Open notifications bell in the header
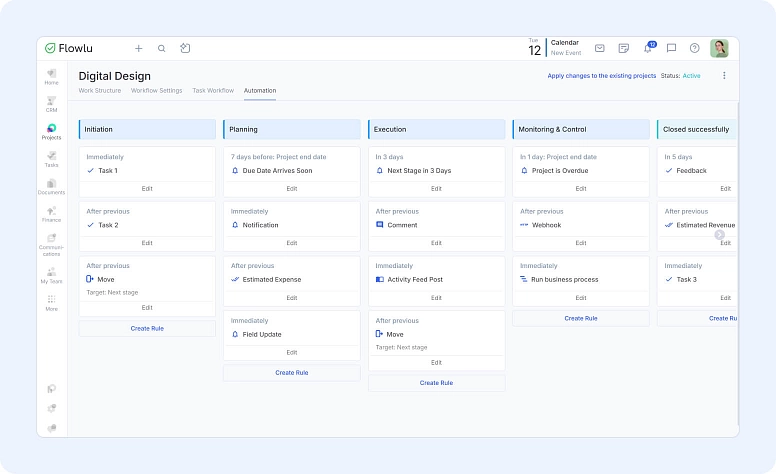Viewport: 776px width, 474px height. [x=648, y=48]
